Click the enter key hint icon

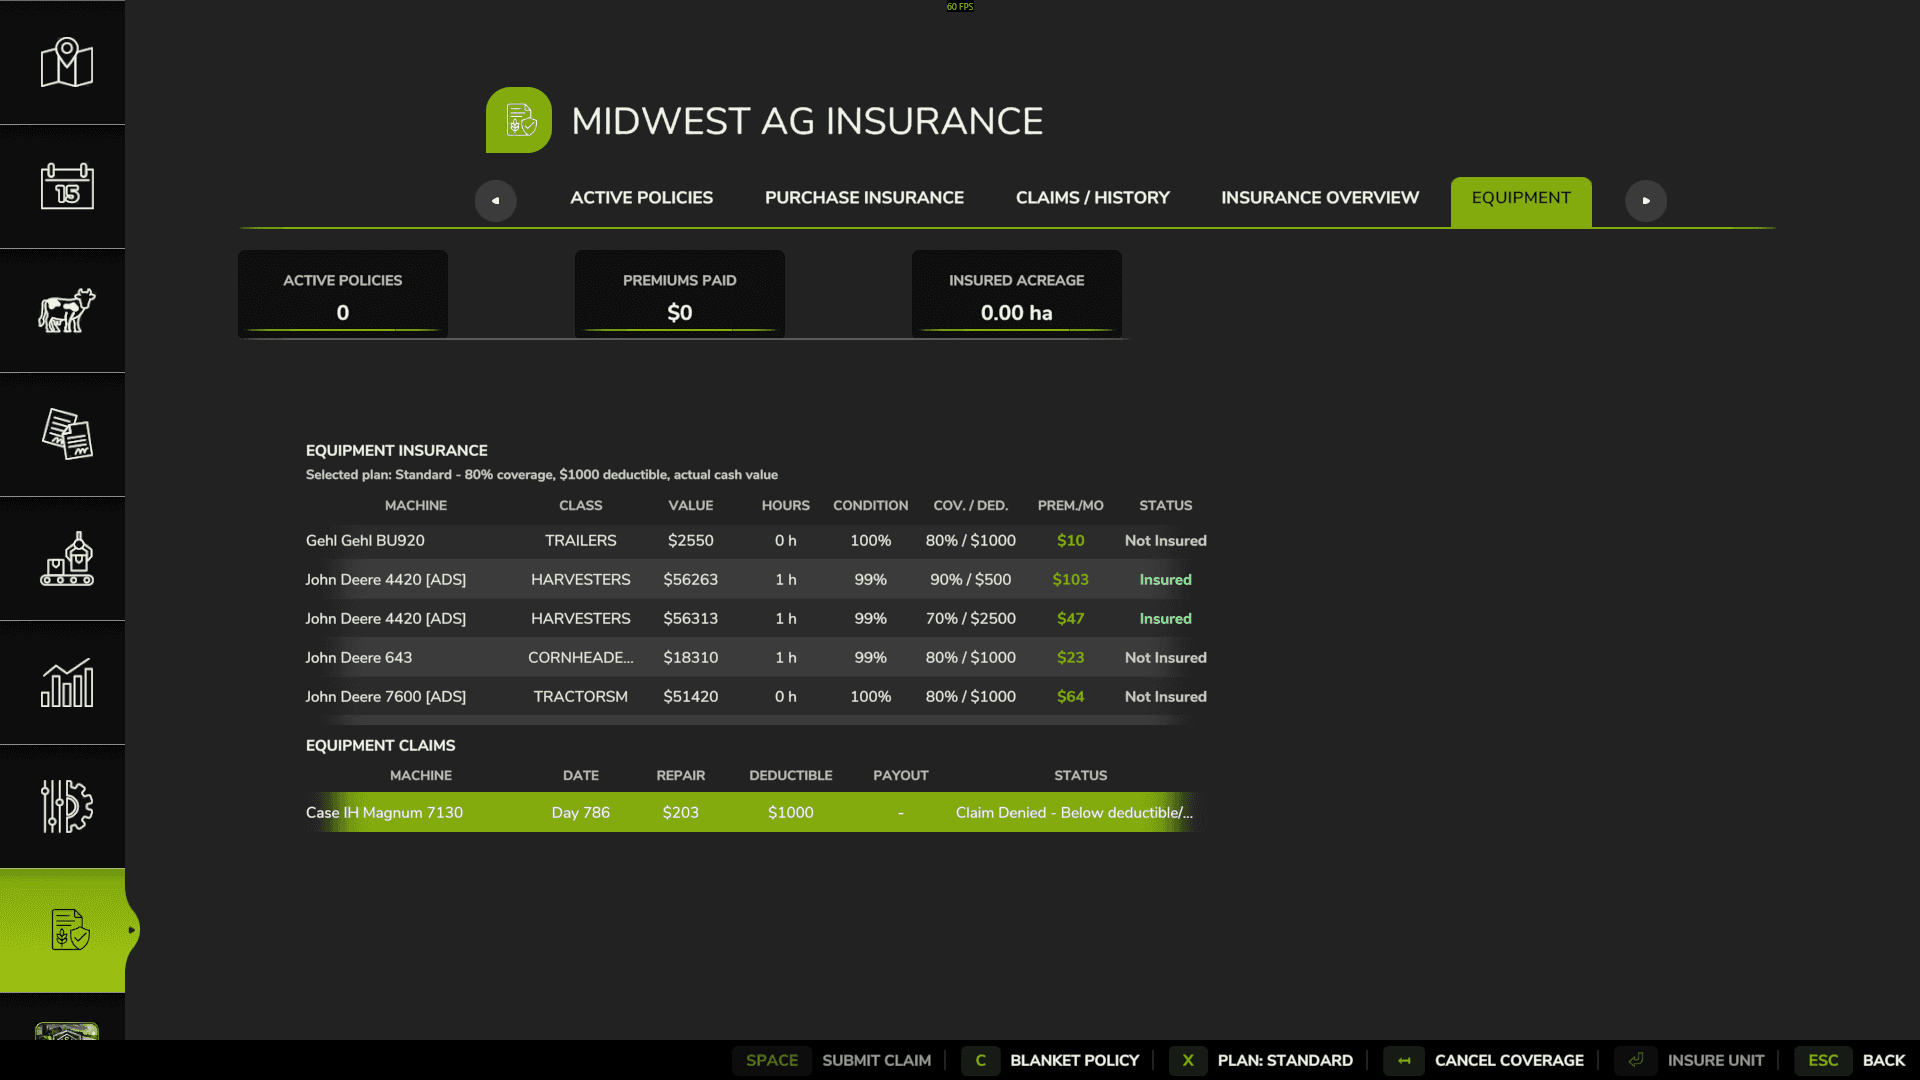point(1636,1060)
